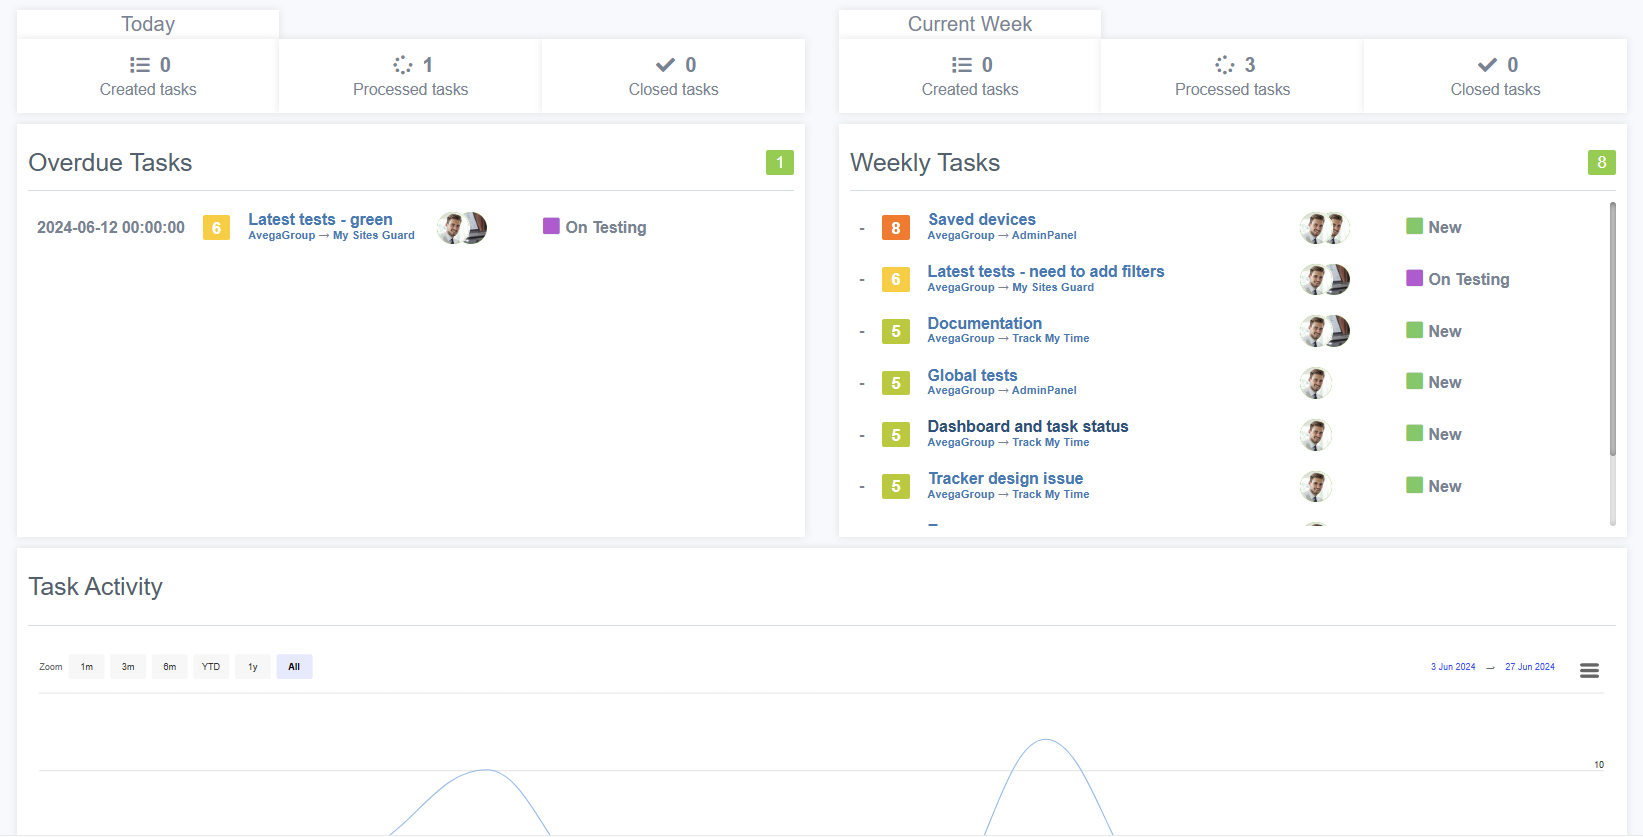Open the Tracker design issue task
The height and width of the screenshot is (837, 1643).
1005,478
